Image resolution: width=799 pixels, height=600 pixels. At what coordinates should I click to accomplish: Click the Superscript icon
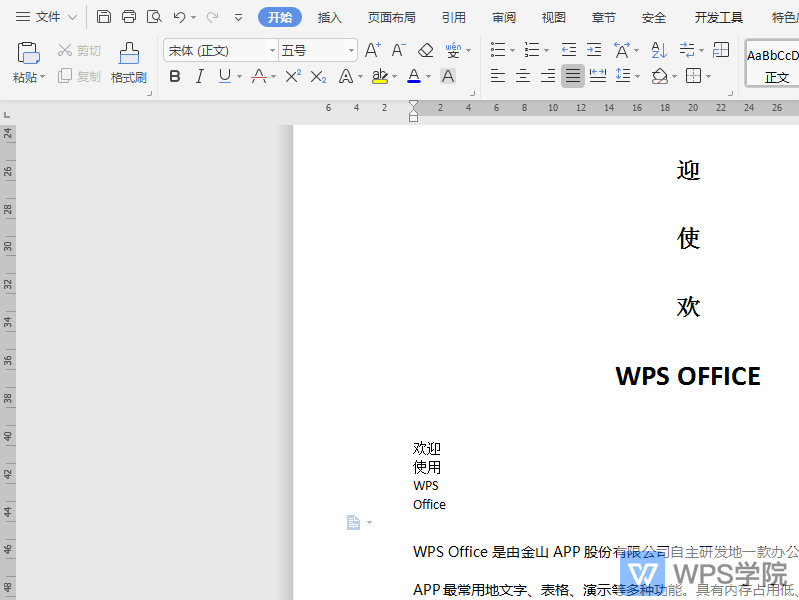pyautogui.click(x=293, y=76)
